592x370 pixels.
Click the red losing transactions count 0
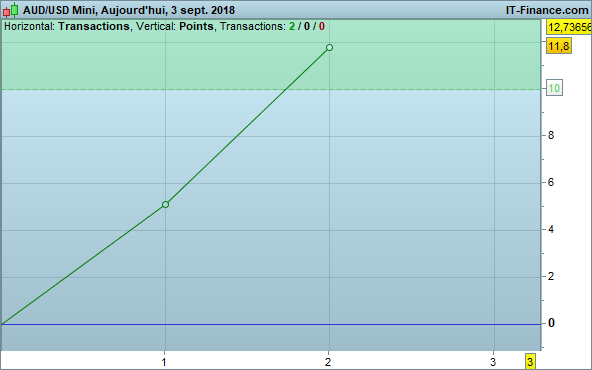coord(322,26)
